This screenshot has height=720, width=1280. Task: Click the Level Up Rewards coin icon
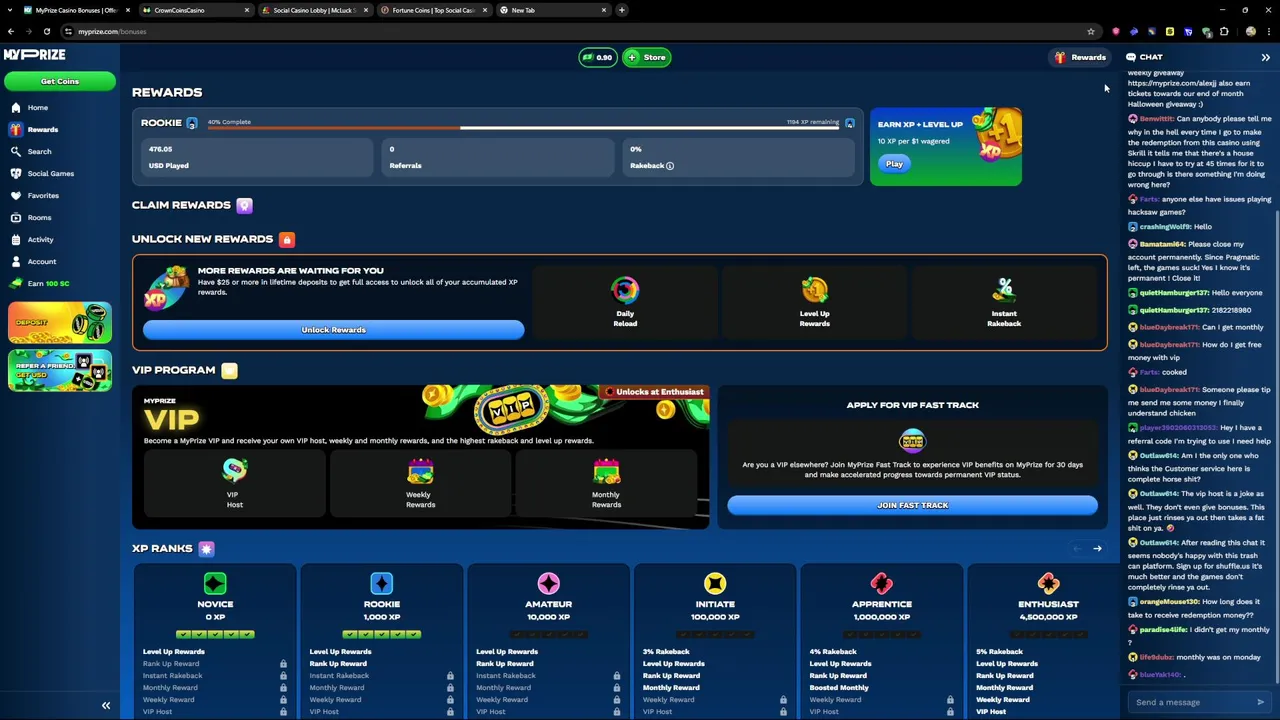click(814, 290)
